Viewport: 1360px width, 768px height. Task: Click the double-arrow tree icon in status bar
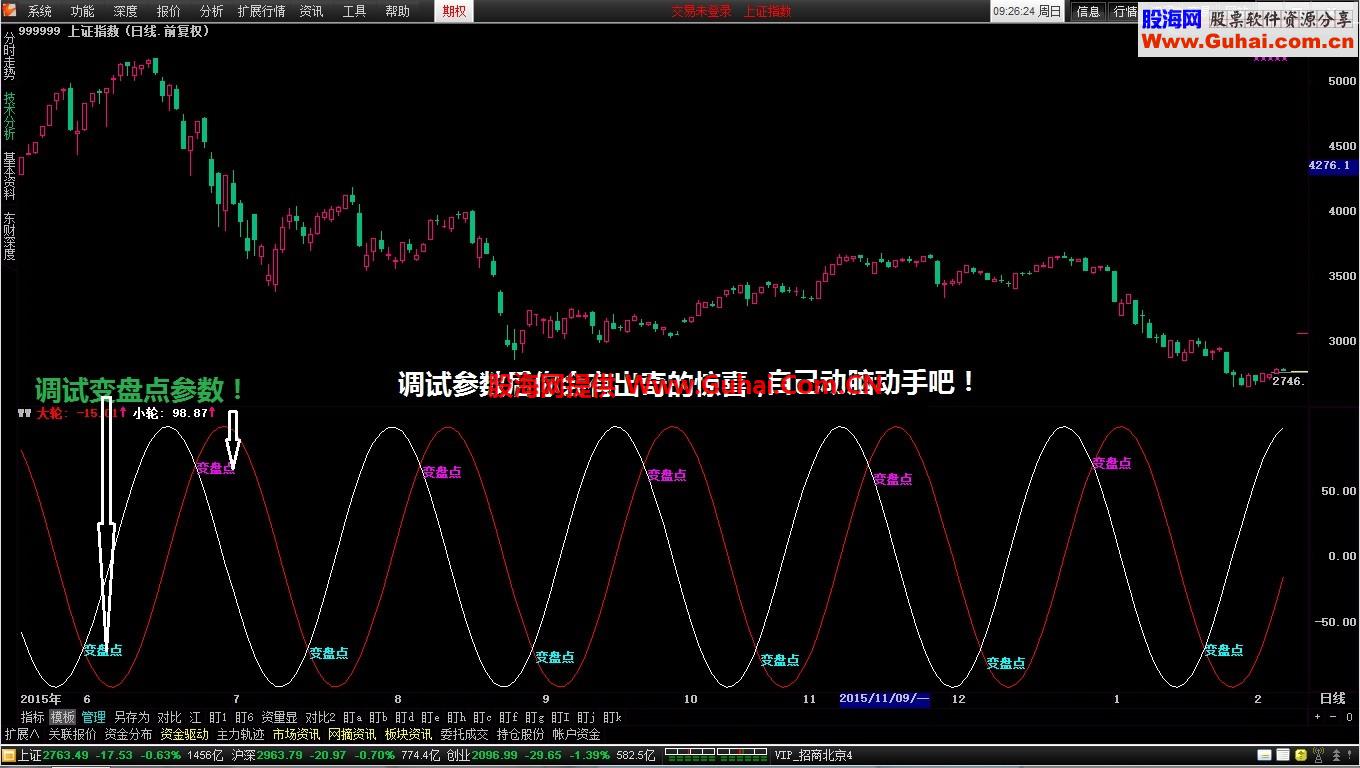coord(1337,755)
